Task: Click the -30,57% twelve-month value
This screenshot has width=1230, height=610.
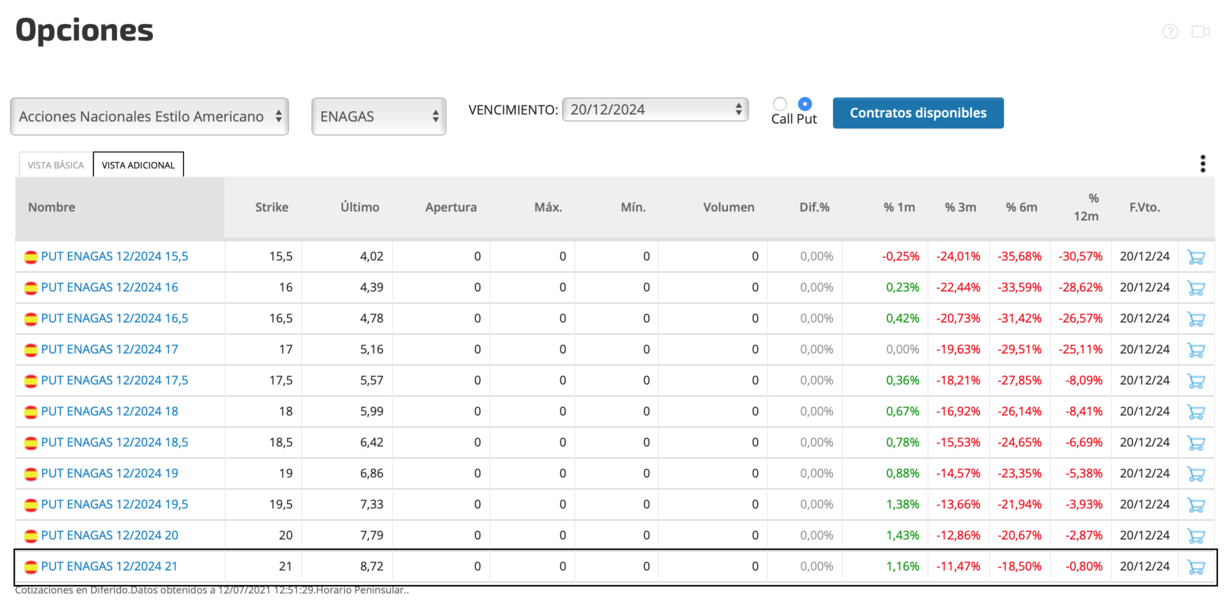Action: click(1080, 256)
